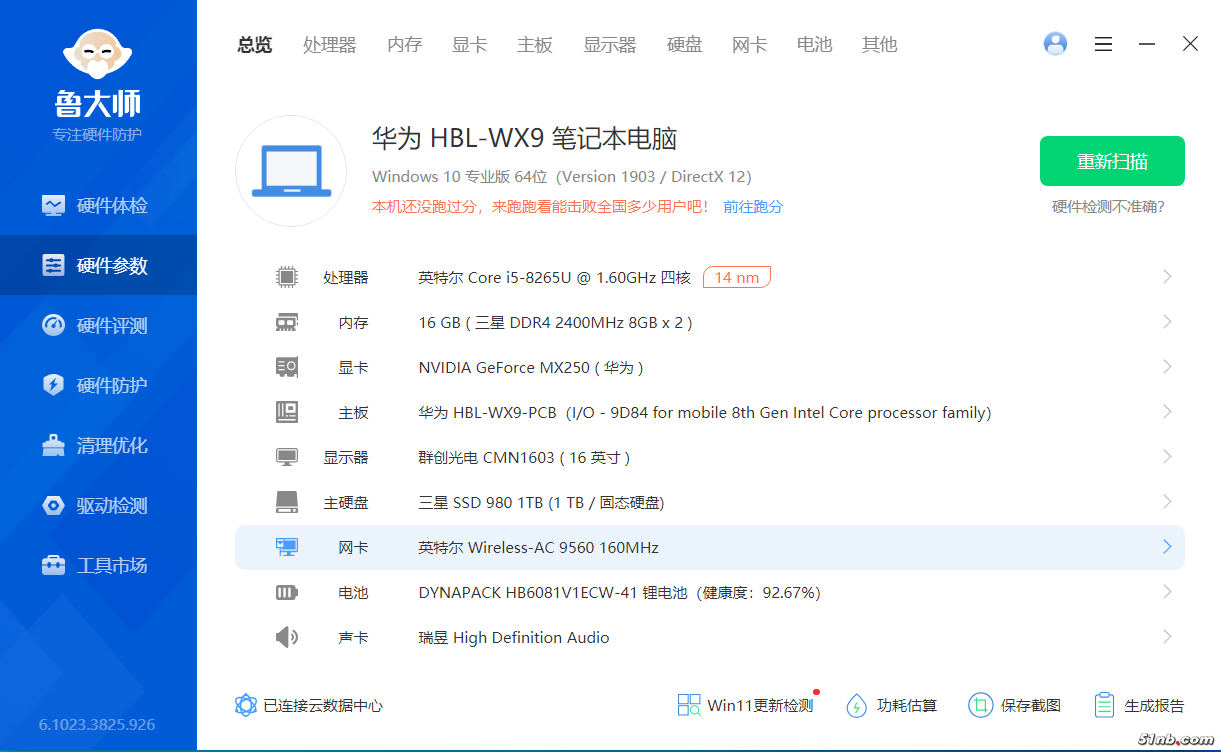Select 硬件参数 in the sidebar

click(98, 265)
